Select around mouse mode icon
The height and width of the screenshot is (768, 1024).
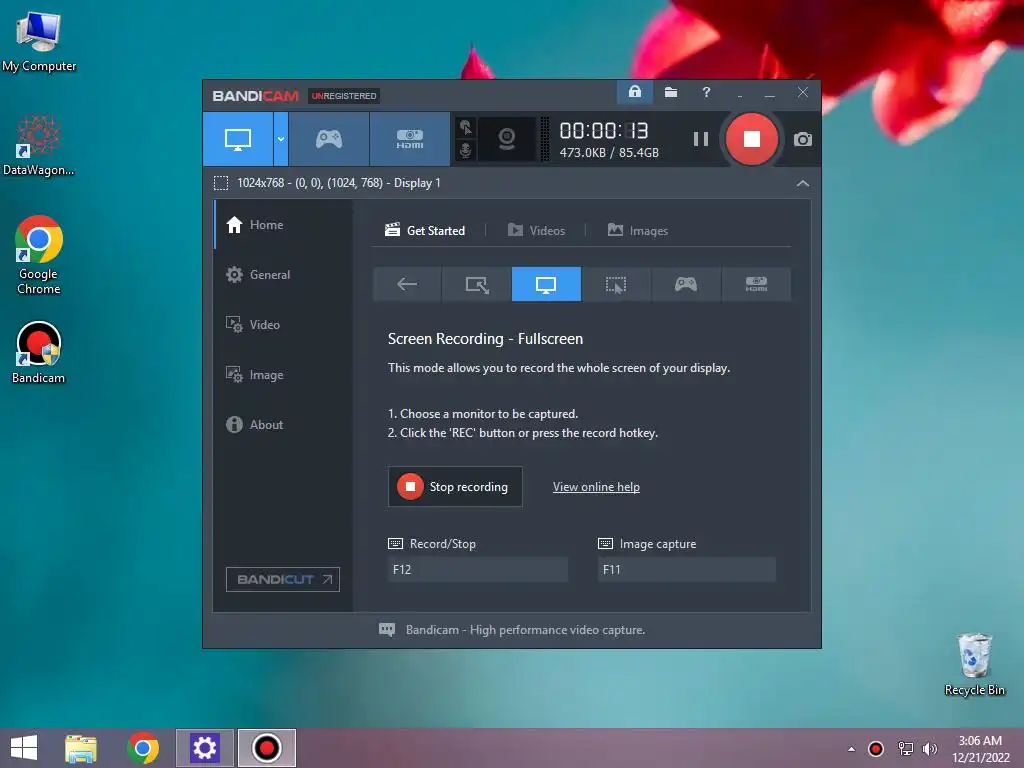(x=616, y=284)
